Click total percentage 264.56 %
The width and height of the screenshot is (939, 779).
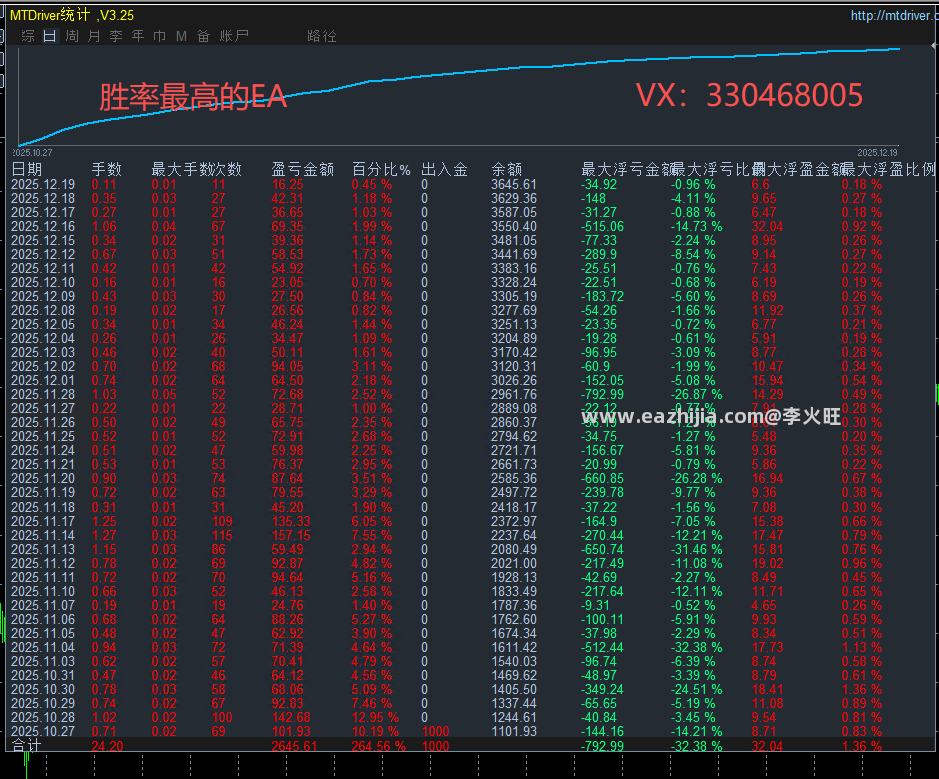pyautogui.click(x=378, y=746)
